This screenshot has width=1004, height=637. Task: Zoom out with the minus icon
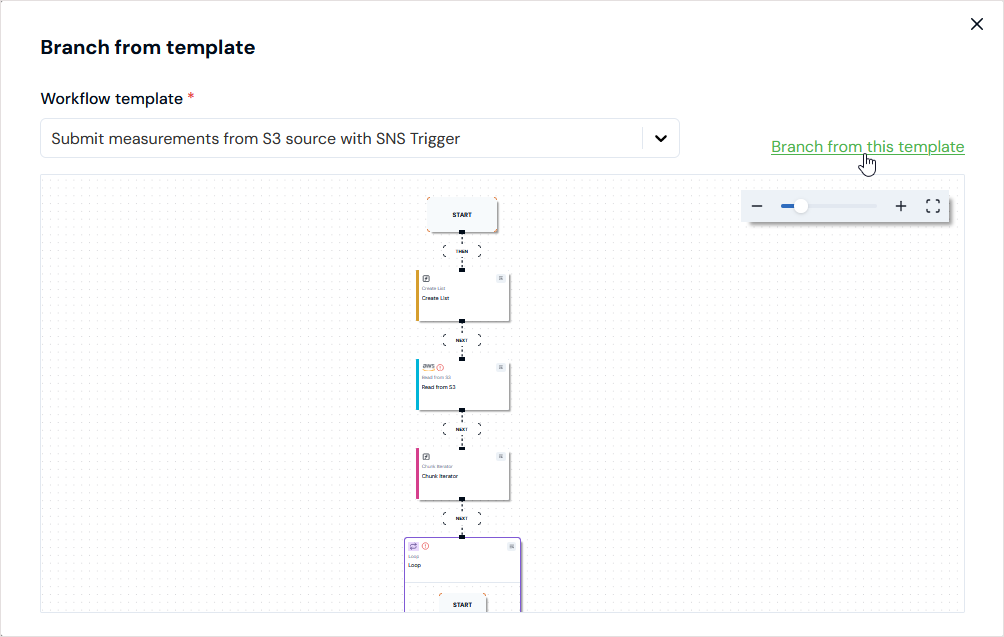click(x=757, y=206)
